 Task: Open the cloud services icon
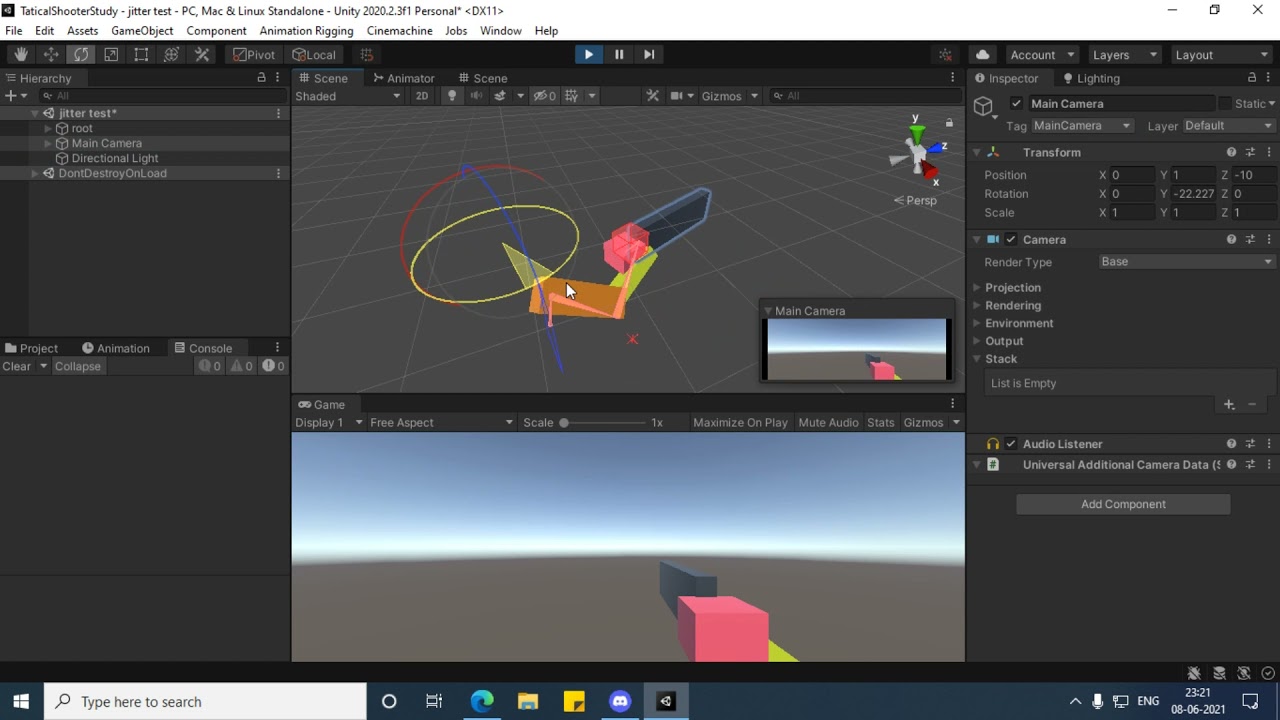[x=982, y=55]
